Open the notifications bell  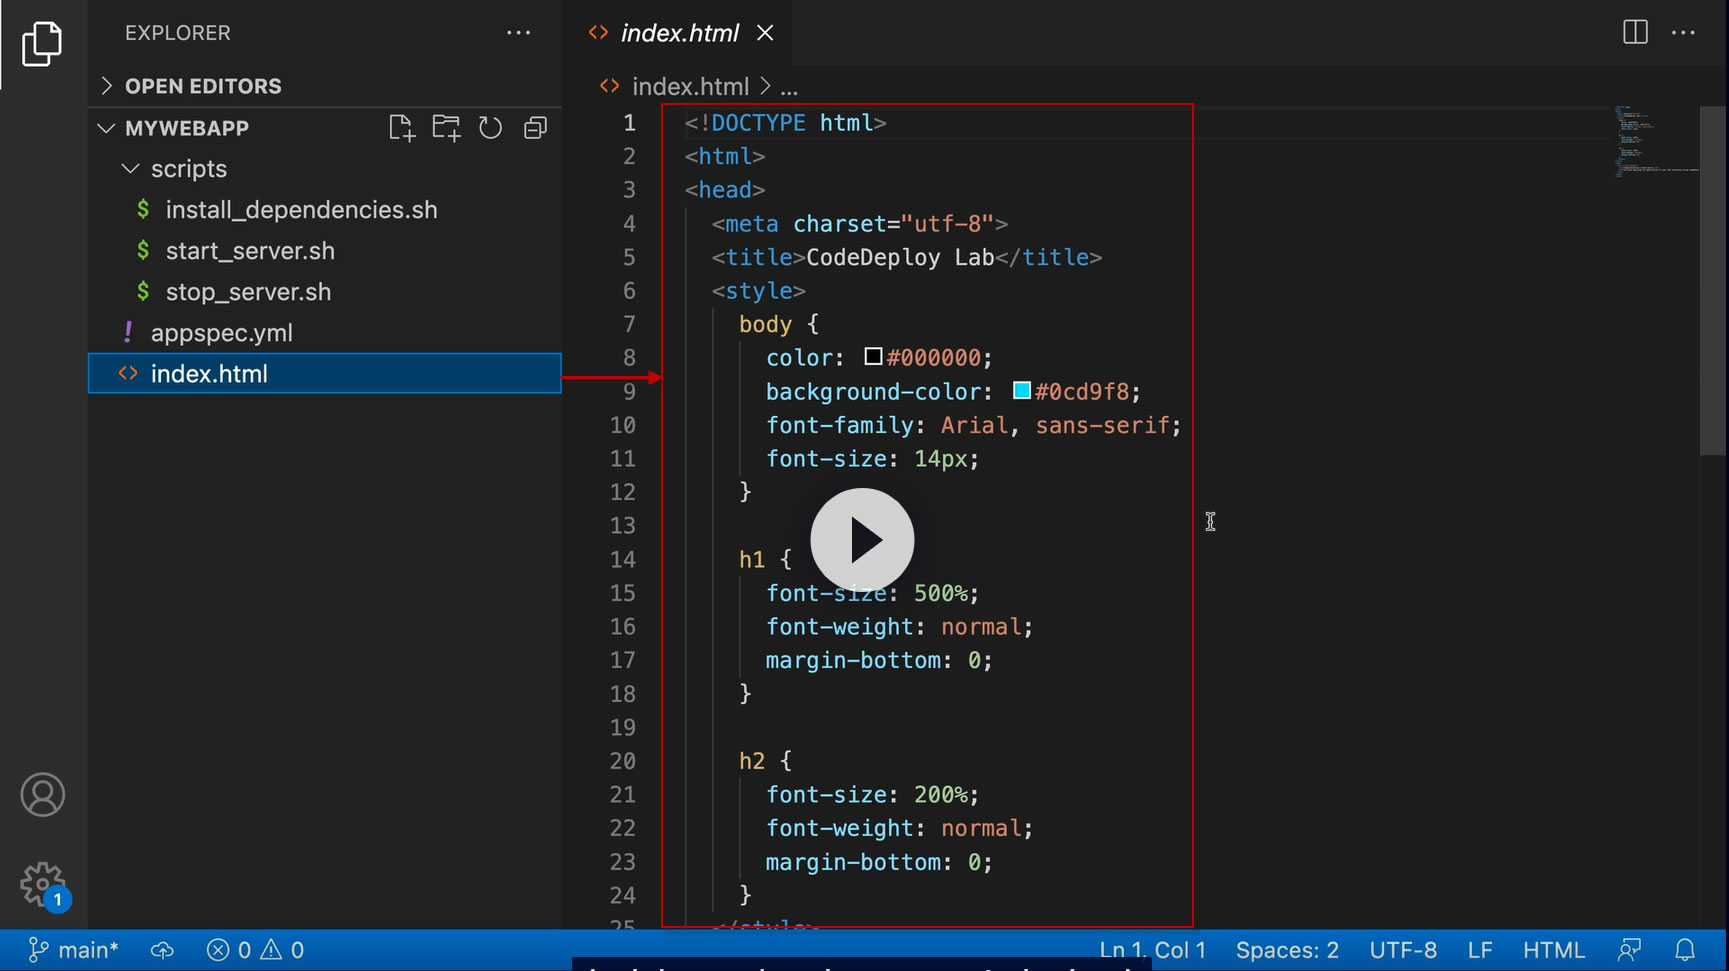1685,950
